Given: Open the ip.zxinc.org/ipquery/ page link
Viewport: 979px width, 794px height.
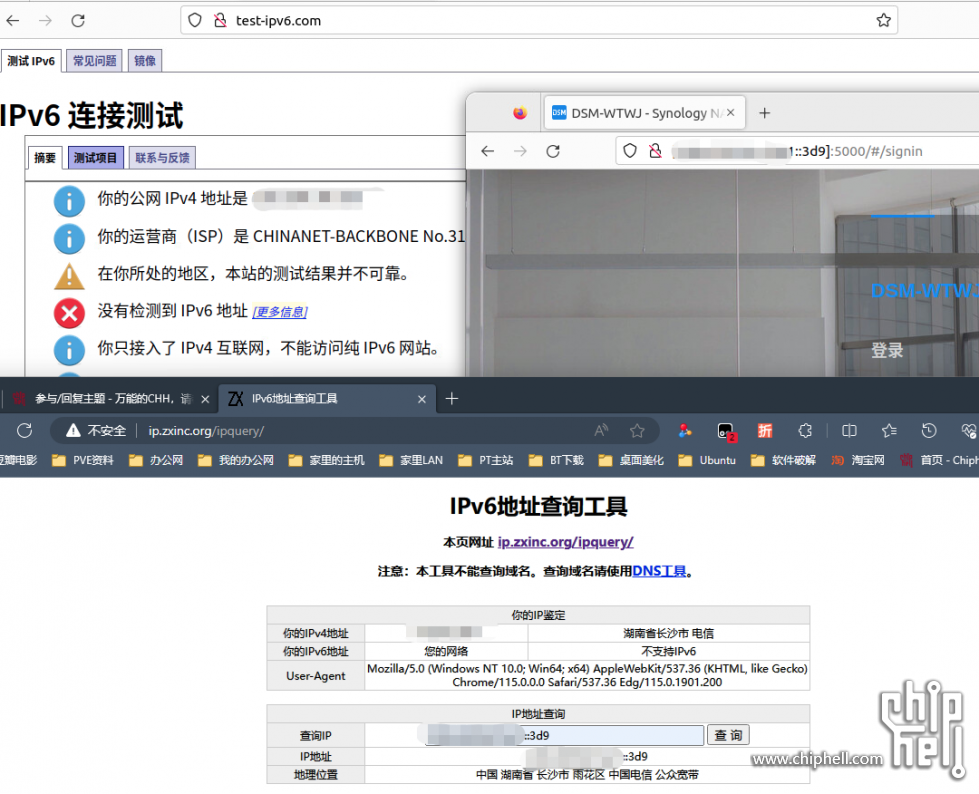Looking at the screenshot, I should click(565, 542).
